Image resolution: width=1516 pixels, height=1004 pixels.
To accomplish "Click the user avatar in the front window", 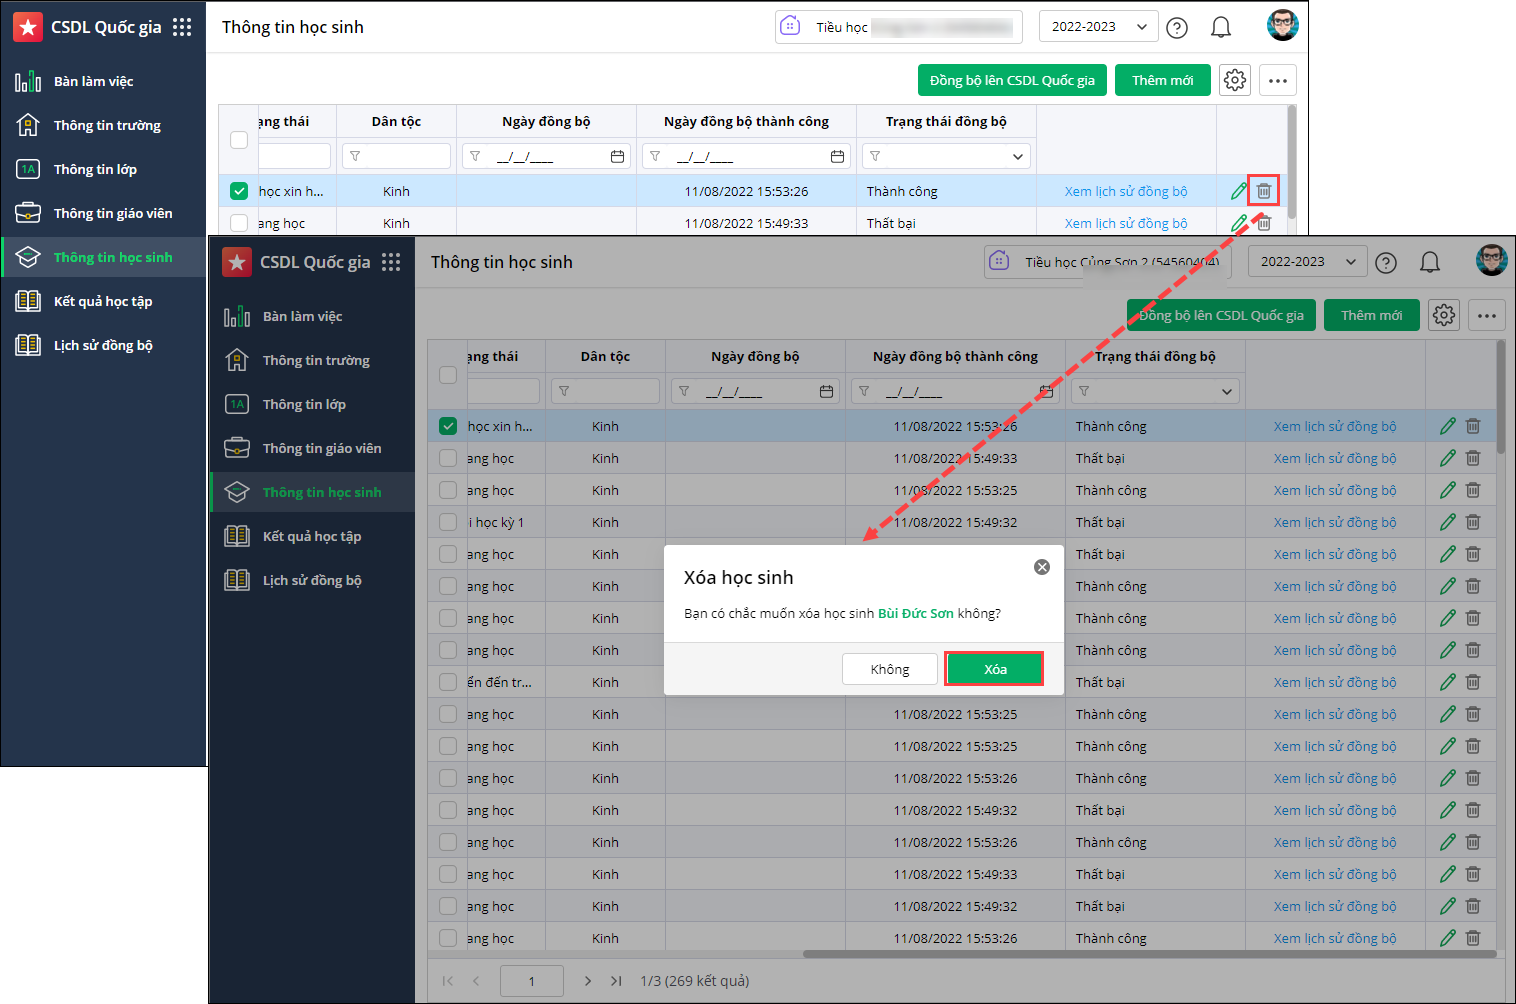I will (x=1491, y=260).
